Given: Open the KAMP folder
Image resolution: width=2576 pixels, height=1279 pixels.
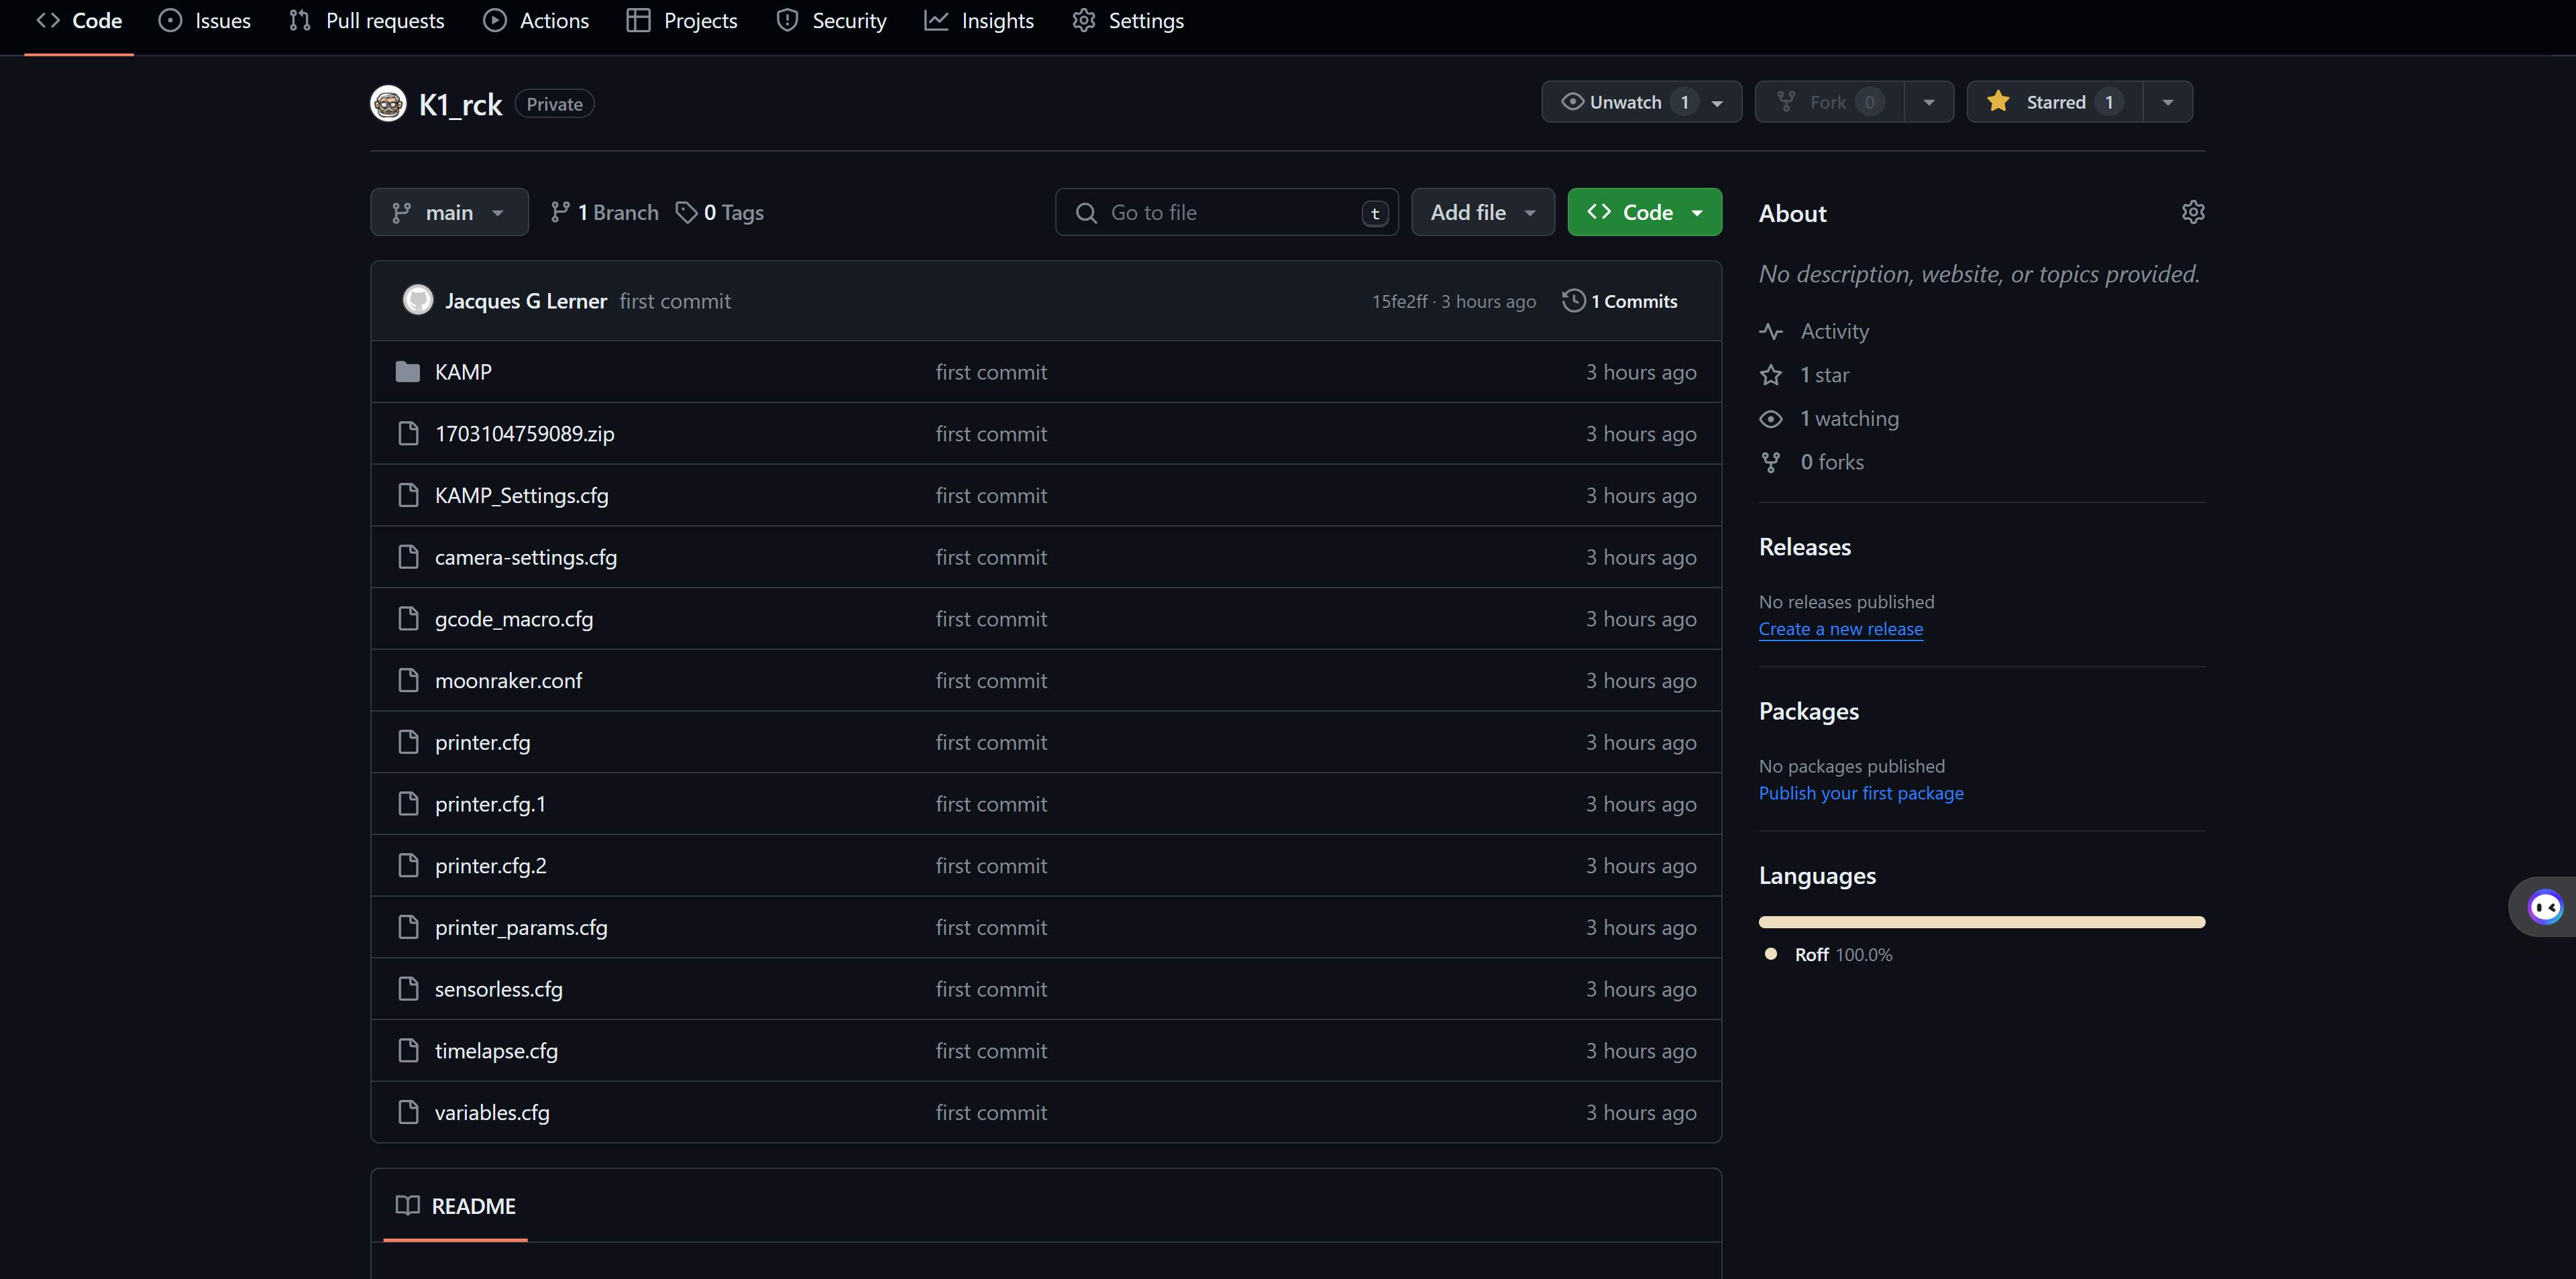Looking at the screenshot, I should [x=463, y=372].
